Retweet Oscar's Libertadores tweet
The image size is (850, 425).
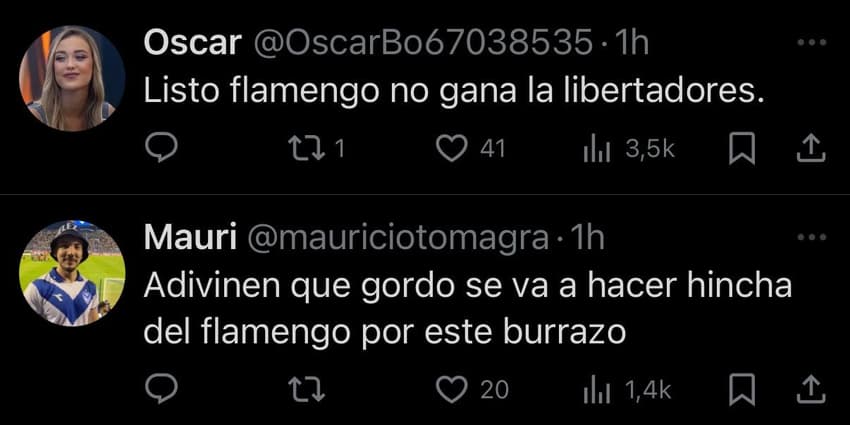coord(306,149)
